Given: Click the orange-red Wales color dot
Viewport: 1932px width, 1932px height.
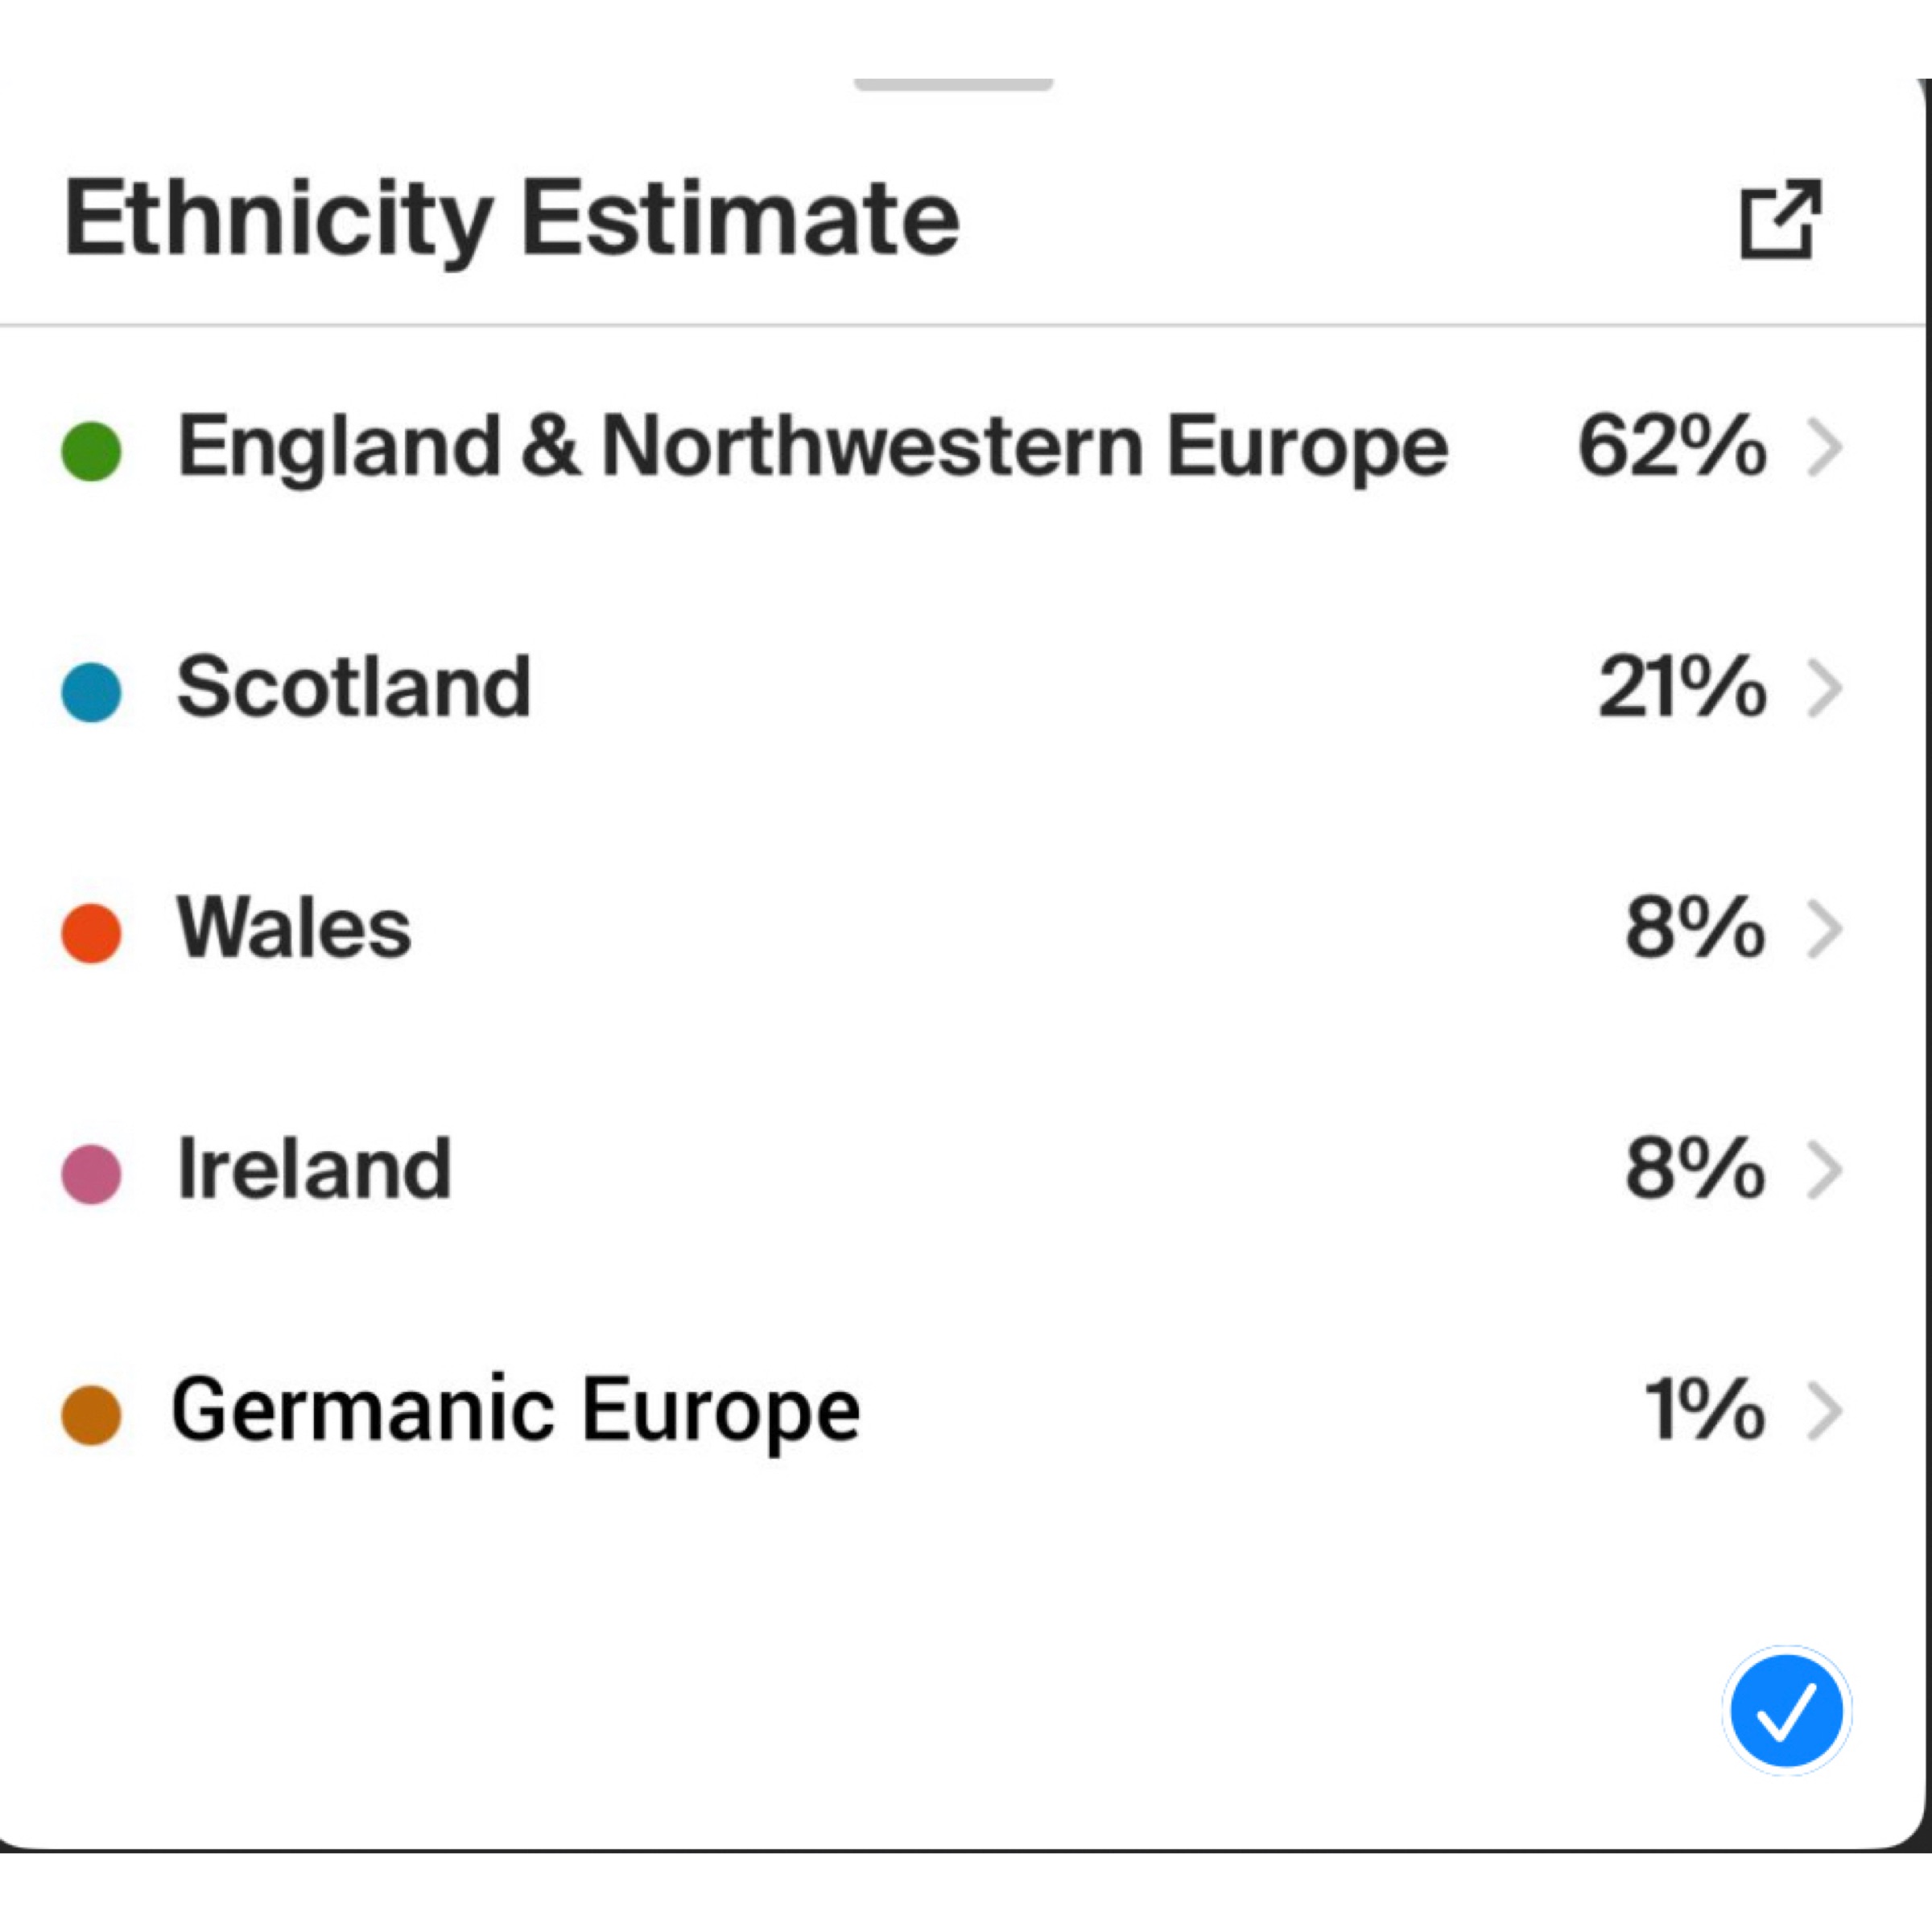Looking at the screenshot, I should pyautogui.click(x=91, y=933).
